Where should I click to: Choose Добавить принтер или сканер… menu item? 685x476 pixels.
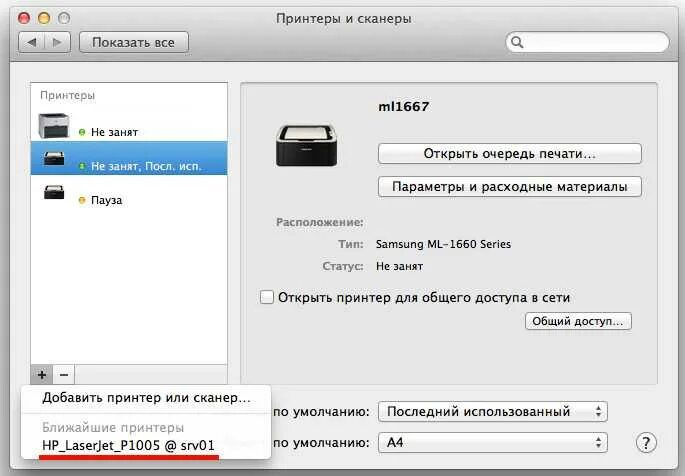(146, 398)
